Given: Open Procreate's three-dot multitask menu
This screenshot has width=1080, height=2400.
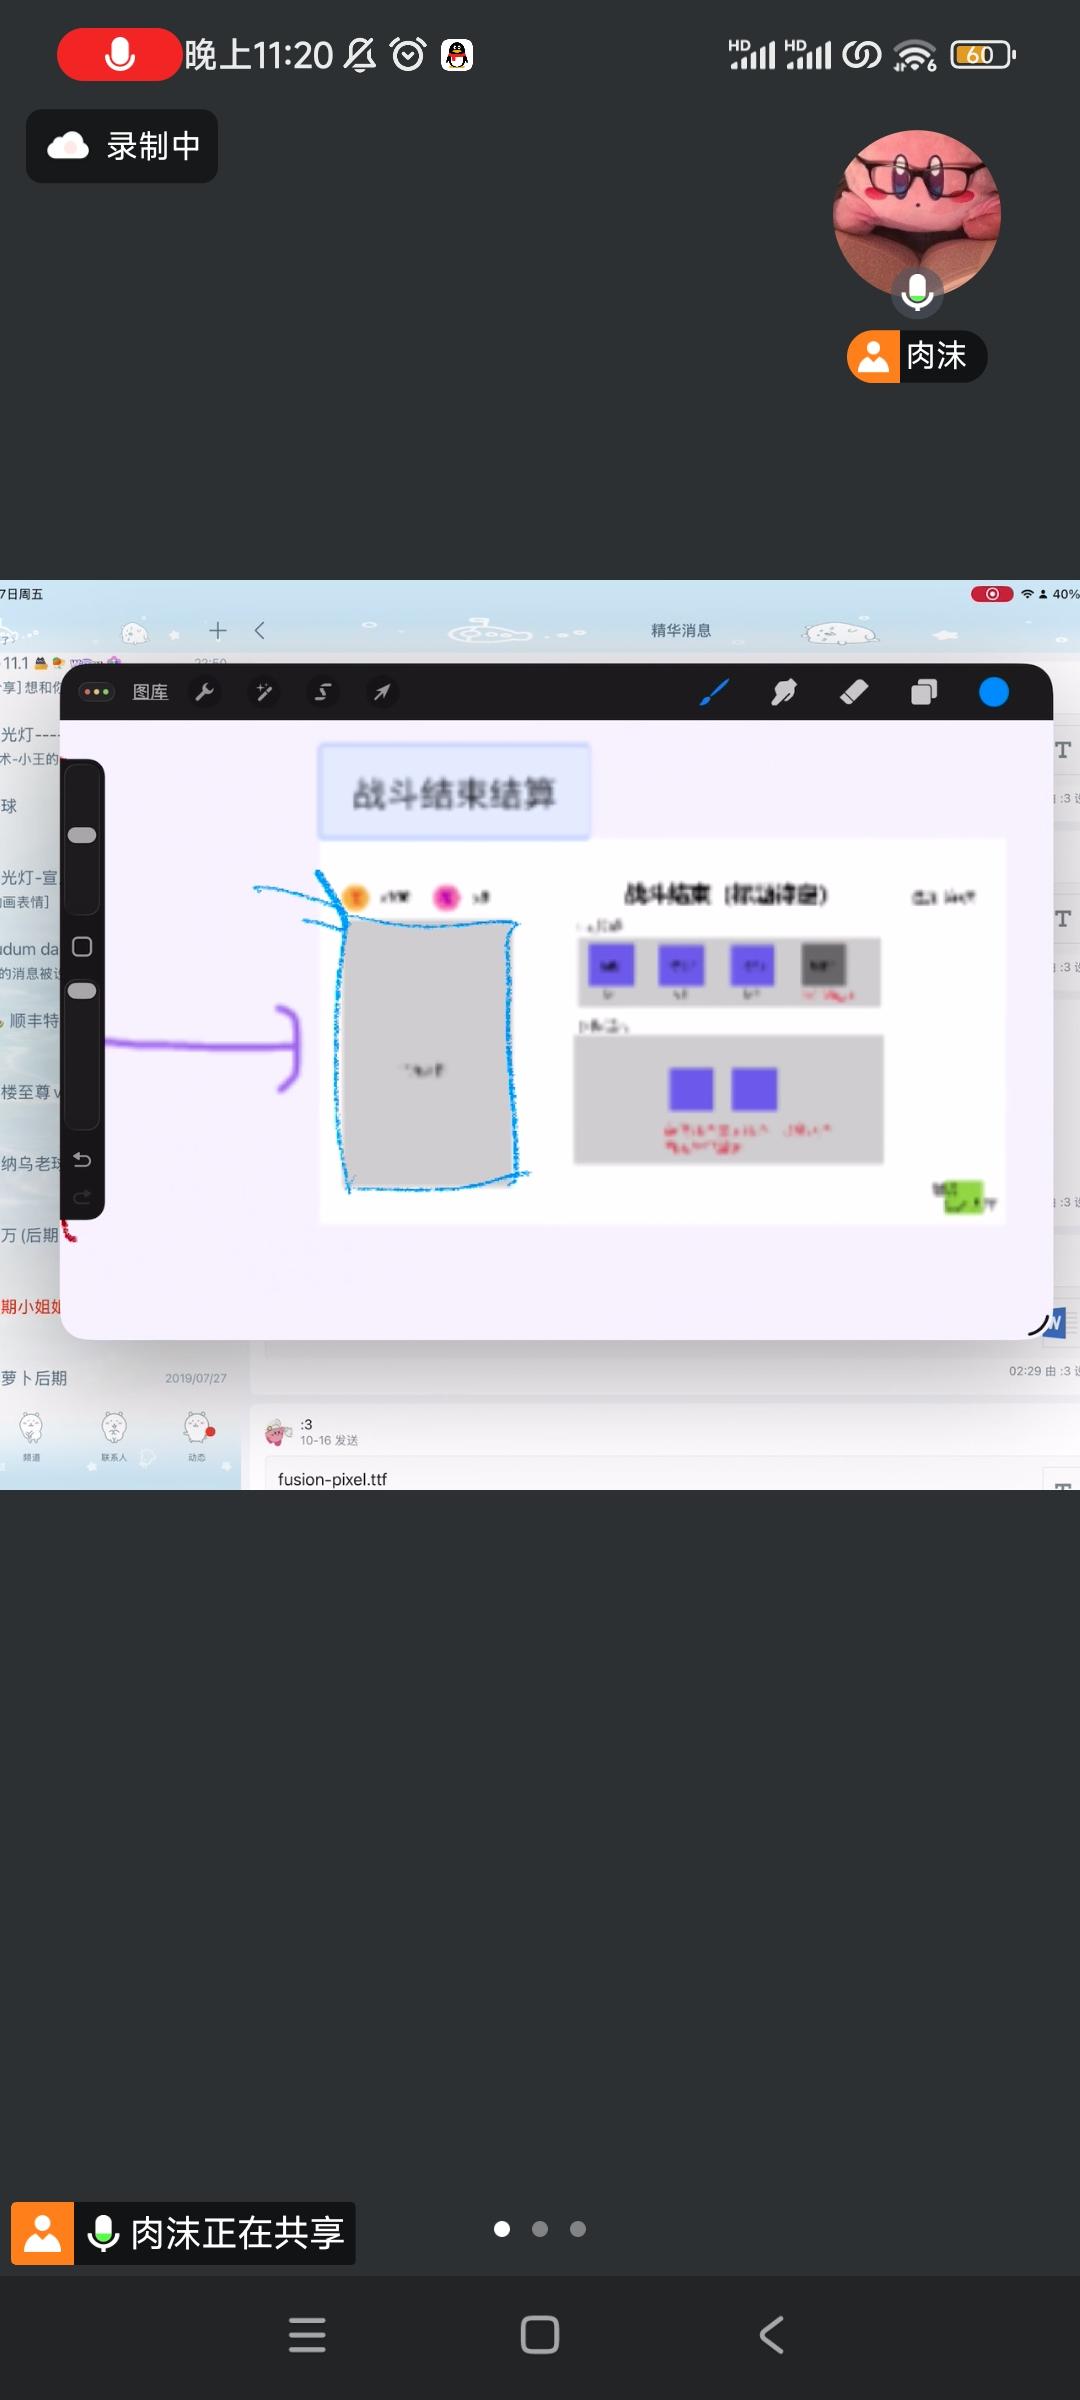Looking at the screenshot, I should pos(96,692).
